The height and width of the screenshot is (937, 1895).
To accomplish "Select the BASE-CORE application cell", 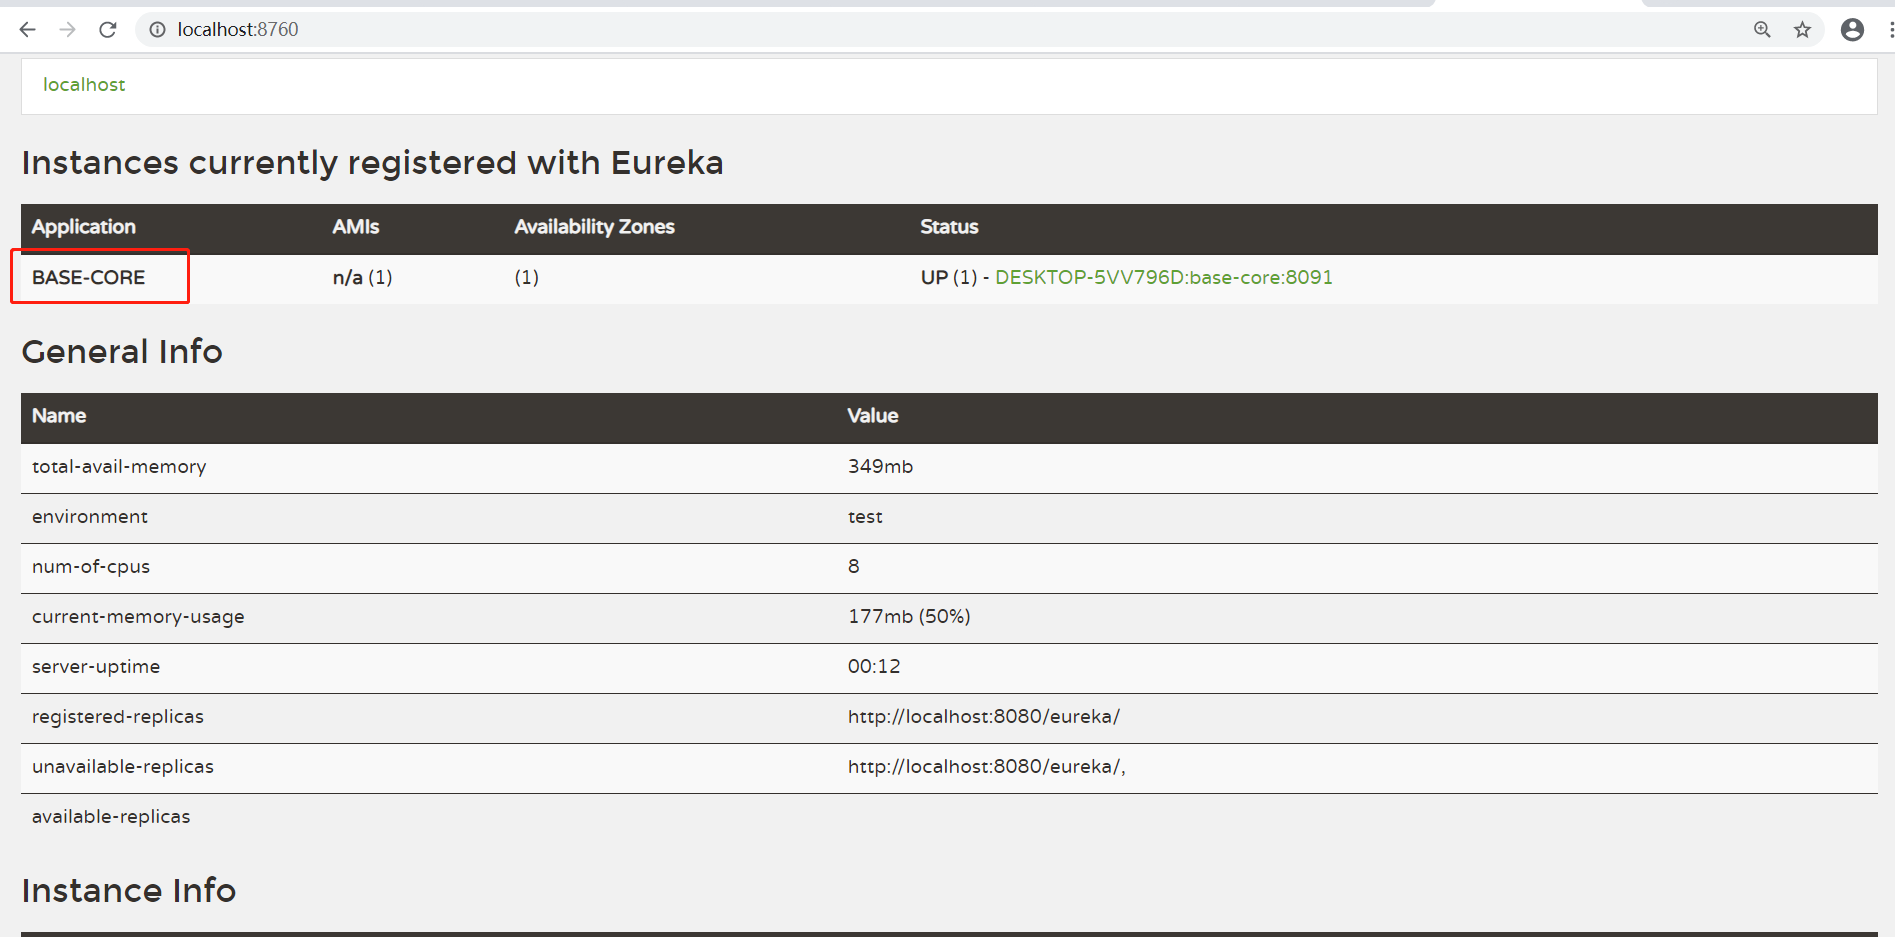I will 89,277.
